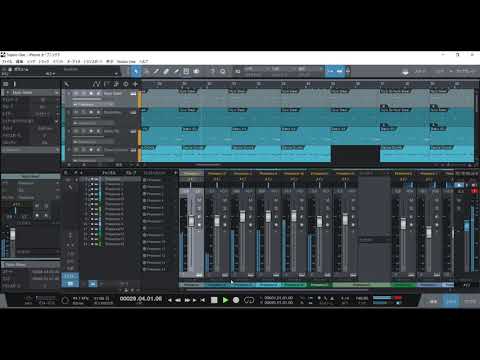
Task: Click the Record transport button
Action: [236, 300]
